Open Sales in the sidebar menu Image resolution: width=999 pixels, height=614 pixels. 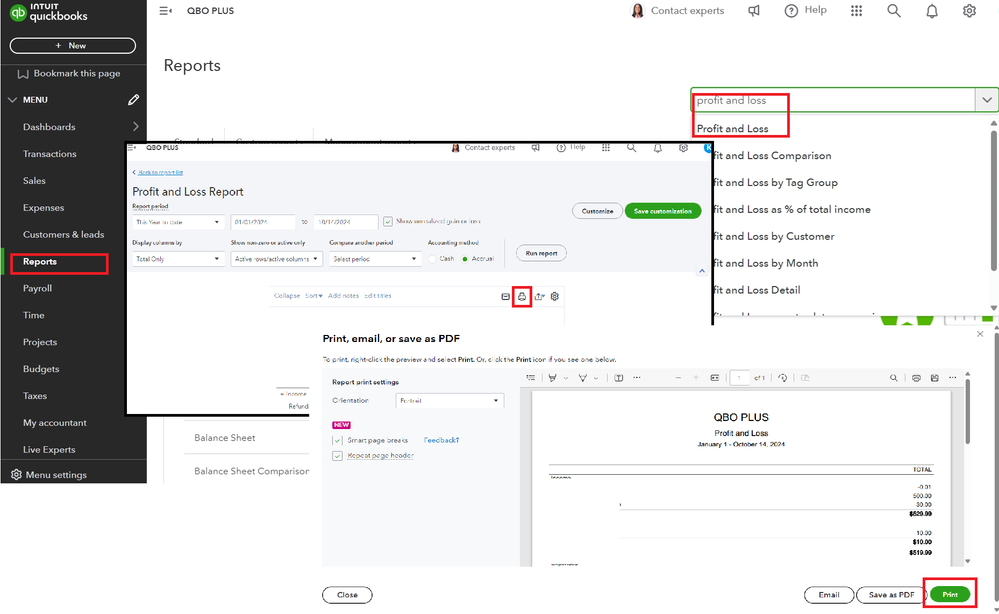(34, 181)
